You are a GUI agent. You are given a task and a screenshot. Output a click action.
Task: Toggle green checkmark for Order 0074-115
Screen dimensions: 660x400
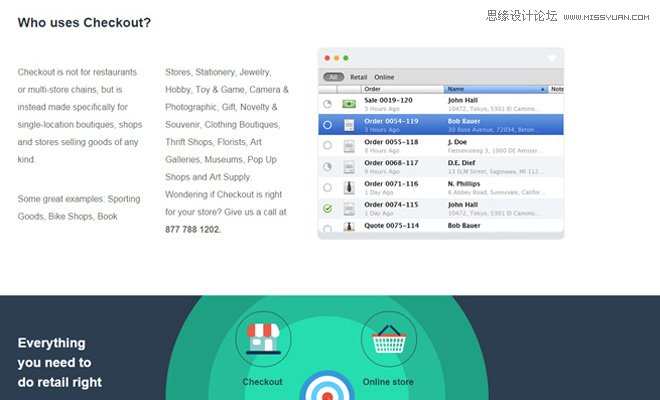(327, 208)
